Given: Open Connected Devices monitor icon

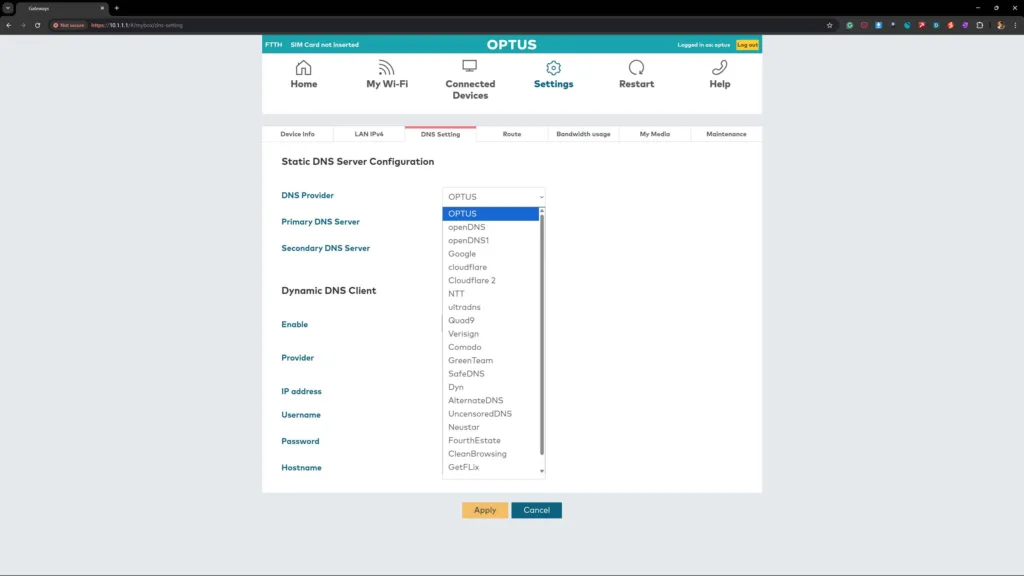Looking at the screenshot, I should point(470,67).
